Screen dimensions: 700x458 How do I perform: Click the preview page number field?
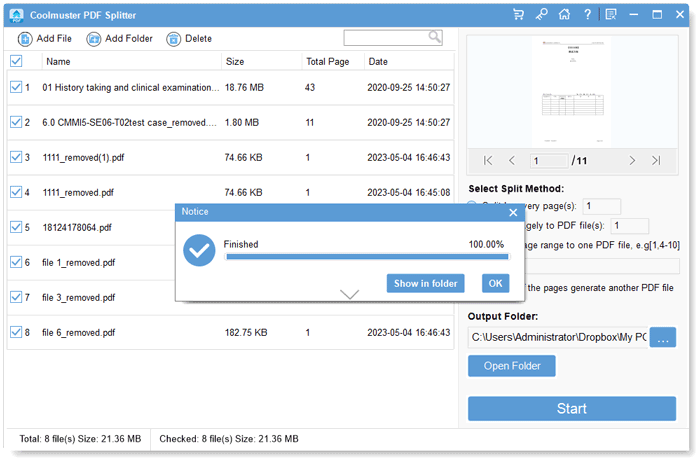tap(549, 161)
